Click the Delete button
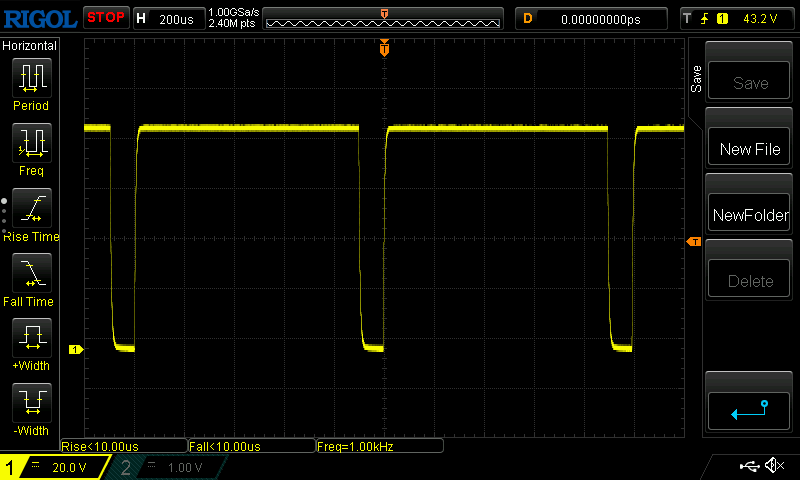This screenshot has width=800, height=480. (749, 279)
